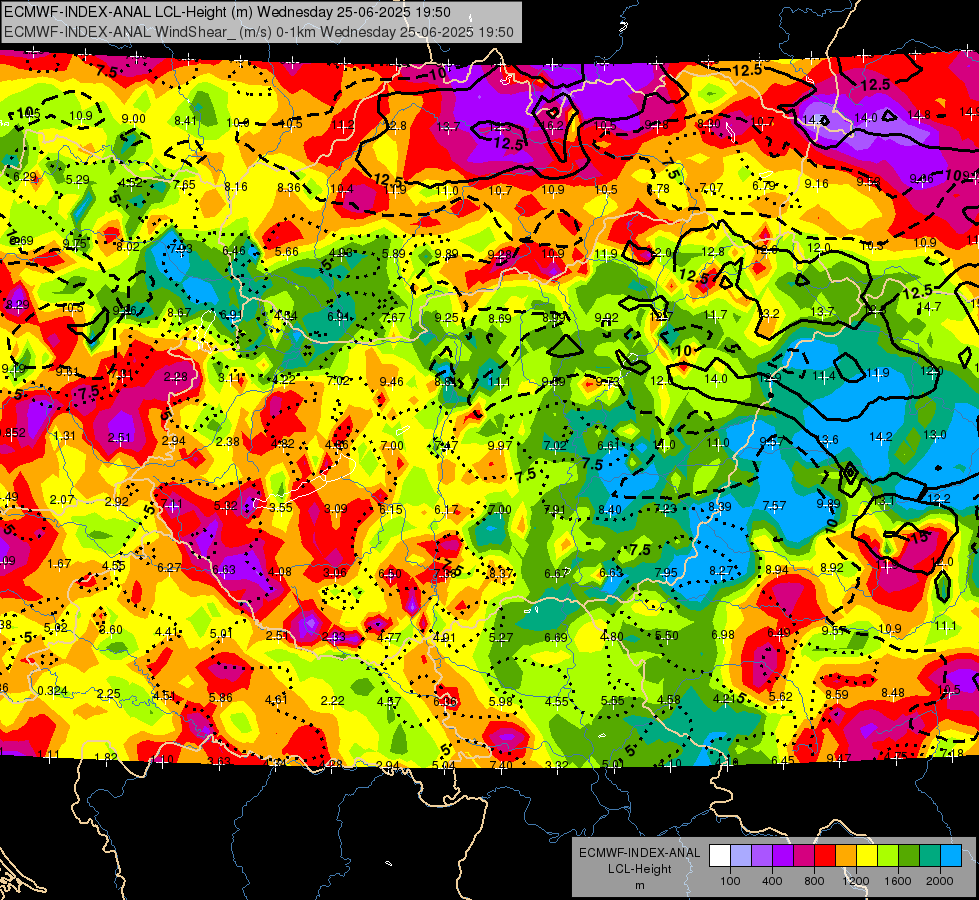Click the wind shear value 2.28
This screenshot has height=900, width=979.
pyautogui.click(x=175, y=377)
